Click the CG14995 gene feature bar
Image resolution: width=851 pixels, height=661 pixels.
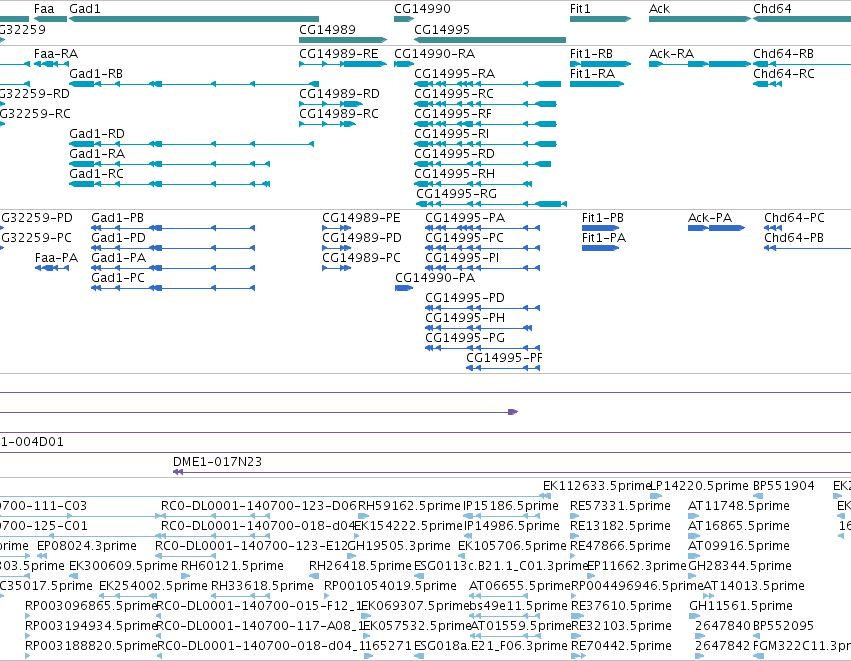490,40
